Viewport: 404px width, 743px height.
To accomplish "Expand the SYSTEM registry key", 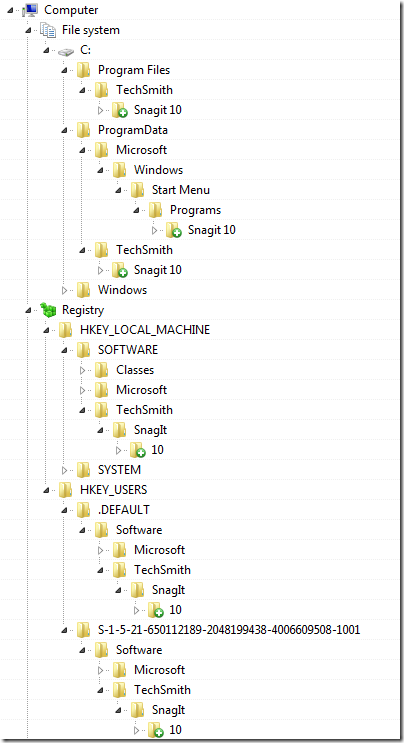I will pos(65,470).
